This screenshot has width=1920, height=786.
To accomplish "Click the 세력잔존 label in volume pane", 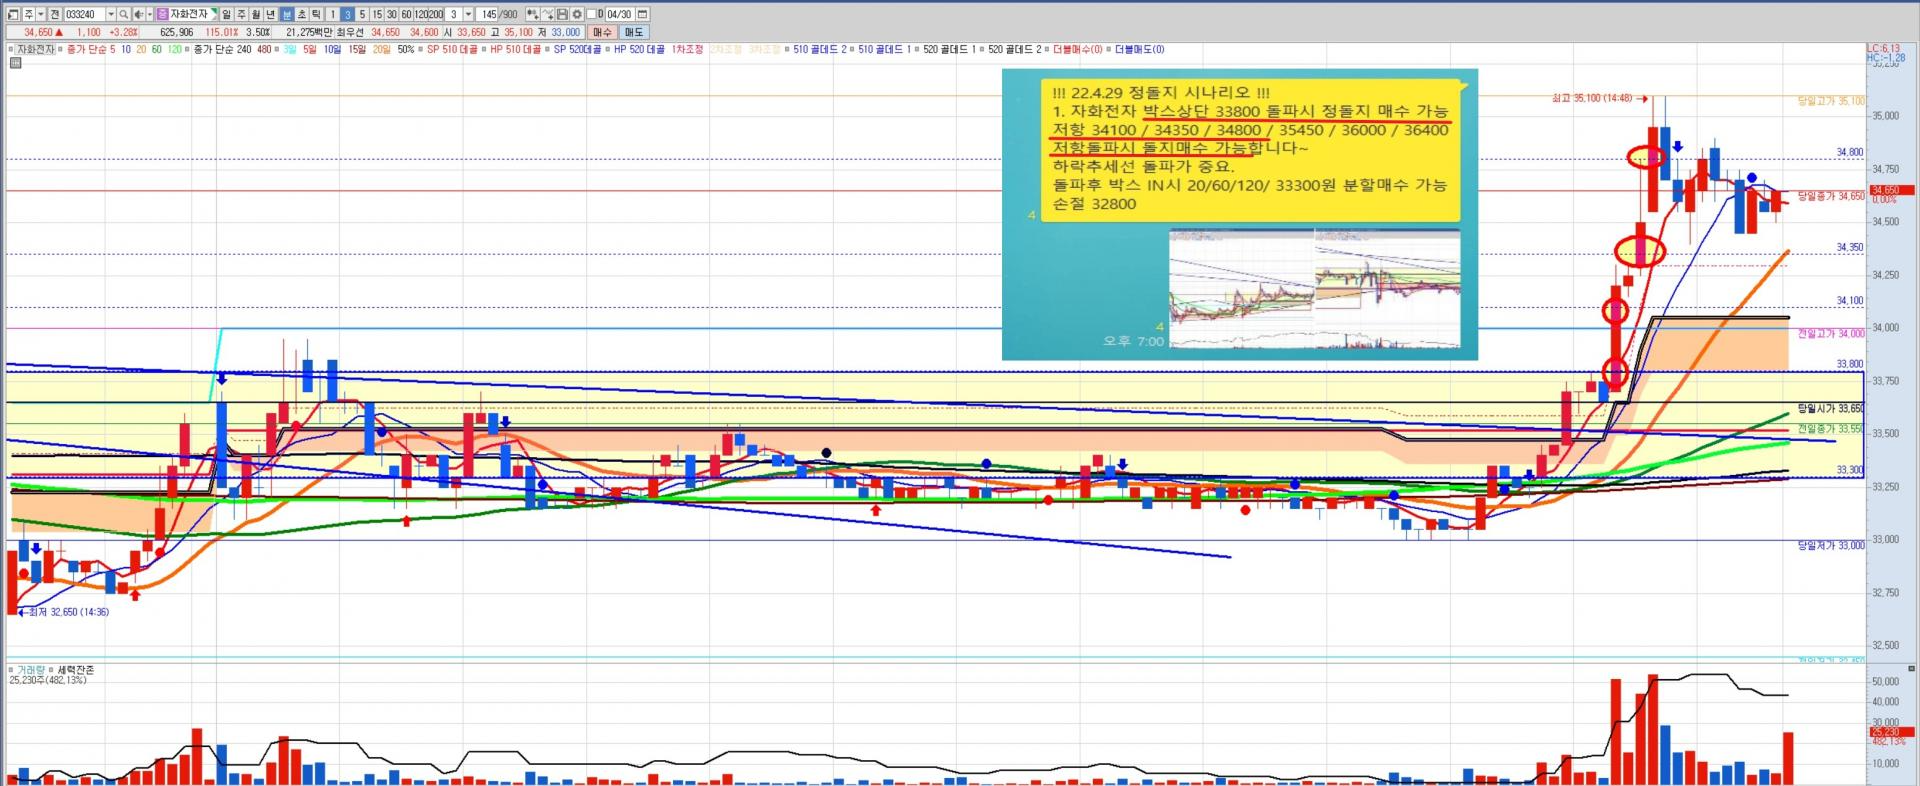I will [x=76, y=670].
